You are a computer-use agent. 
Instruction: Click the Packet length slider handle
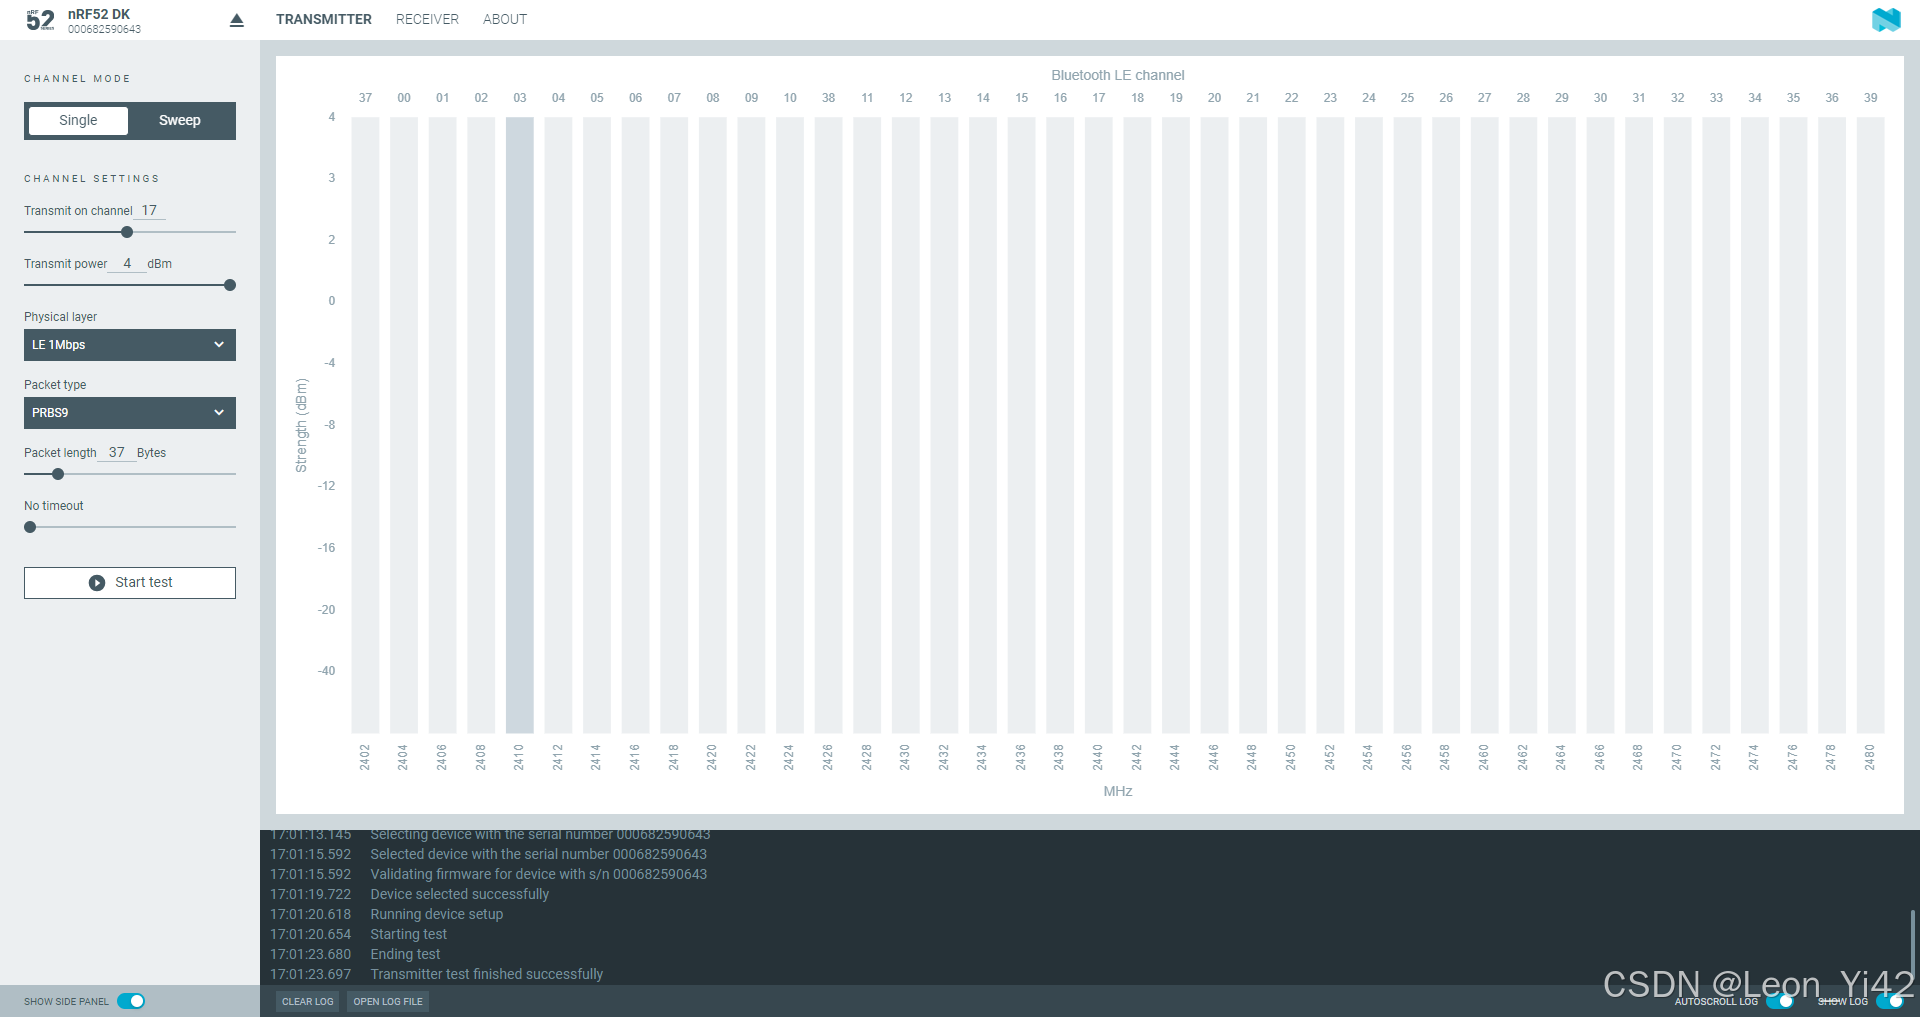point(58,474)
